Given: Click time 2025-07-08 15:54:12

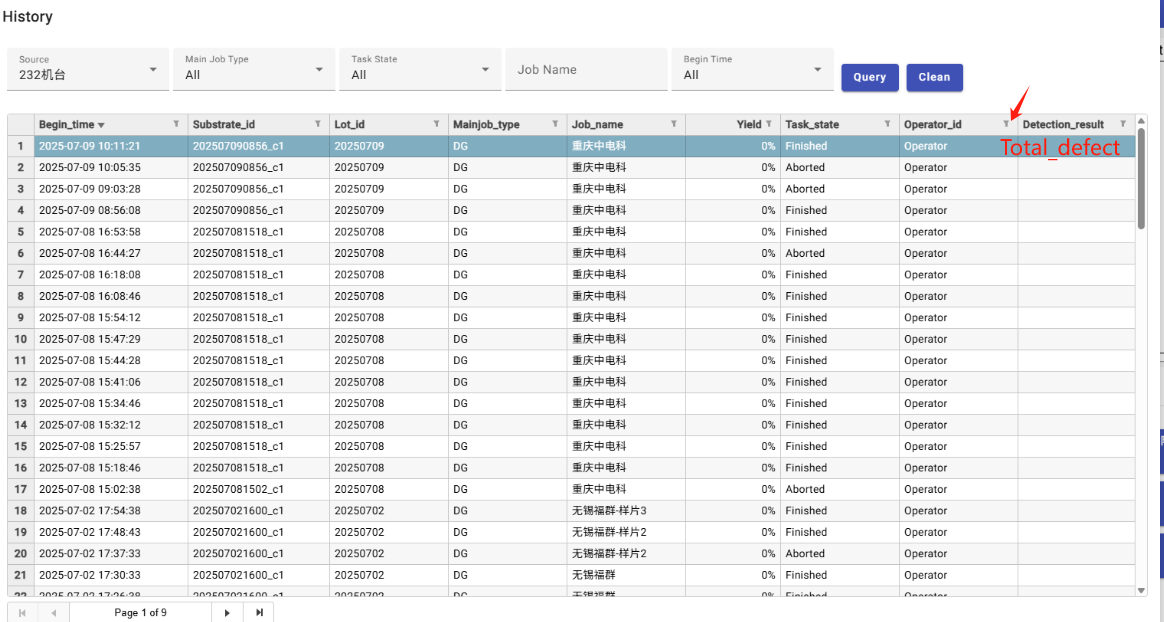Looking at the screenshot, I should pyautogui.click(x=90, y=318).
